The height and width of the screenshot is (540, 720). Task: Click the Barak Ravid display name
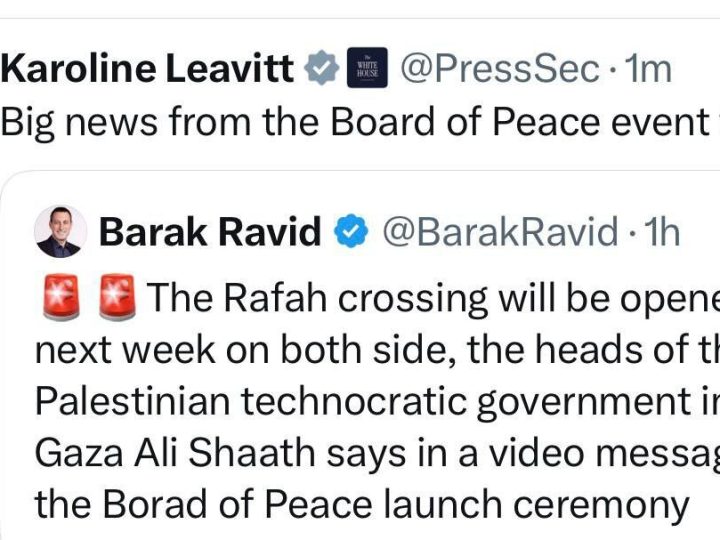click(210, 233)
